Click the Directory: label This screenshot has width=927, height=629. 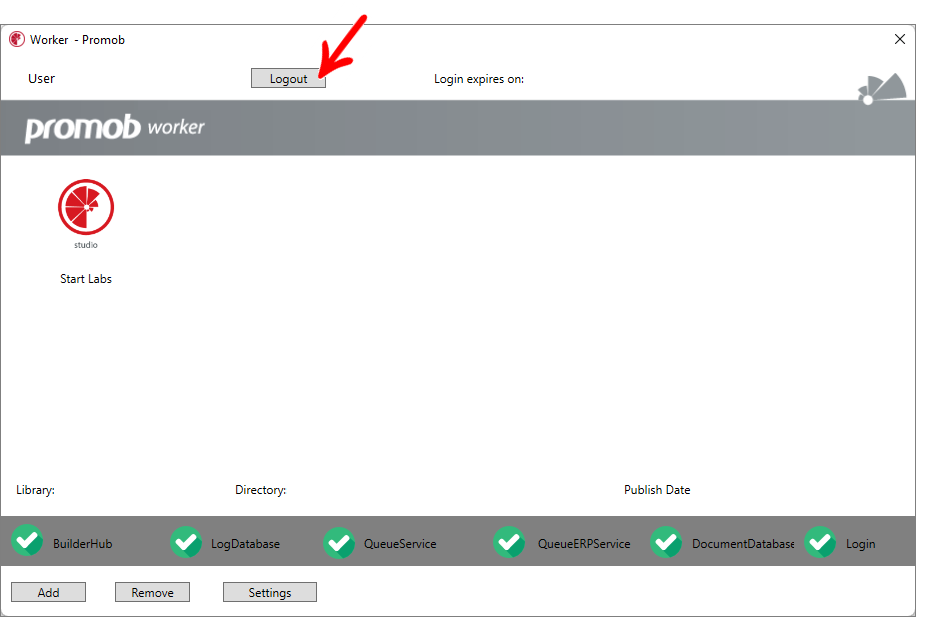point(261,490)
